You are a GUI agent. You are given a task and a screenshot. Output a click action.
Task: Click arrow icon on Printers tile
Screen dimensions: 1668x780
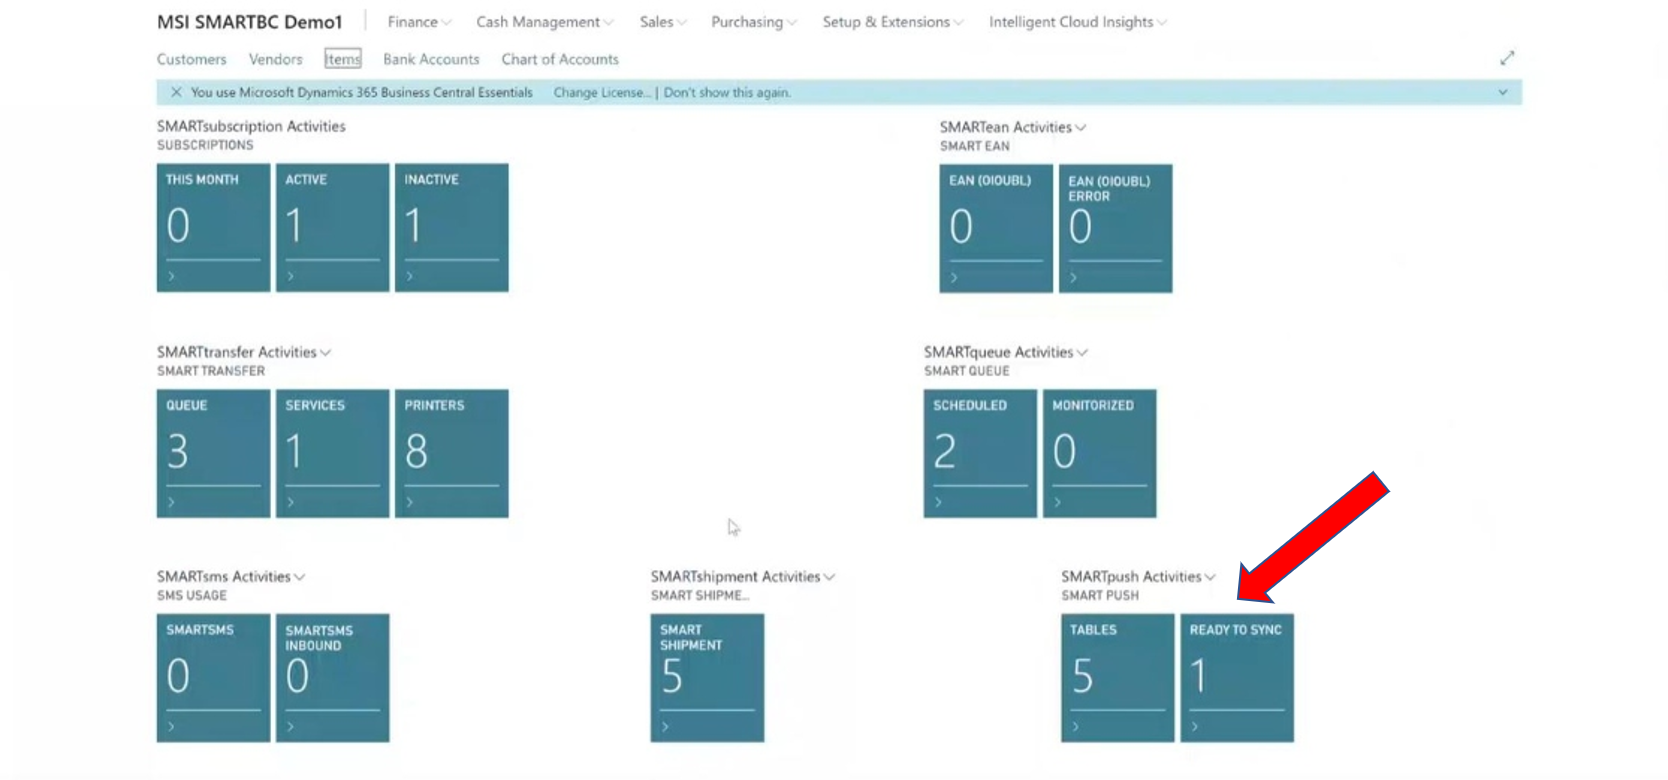(409, 503)
